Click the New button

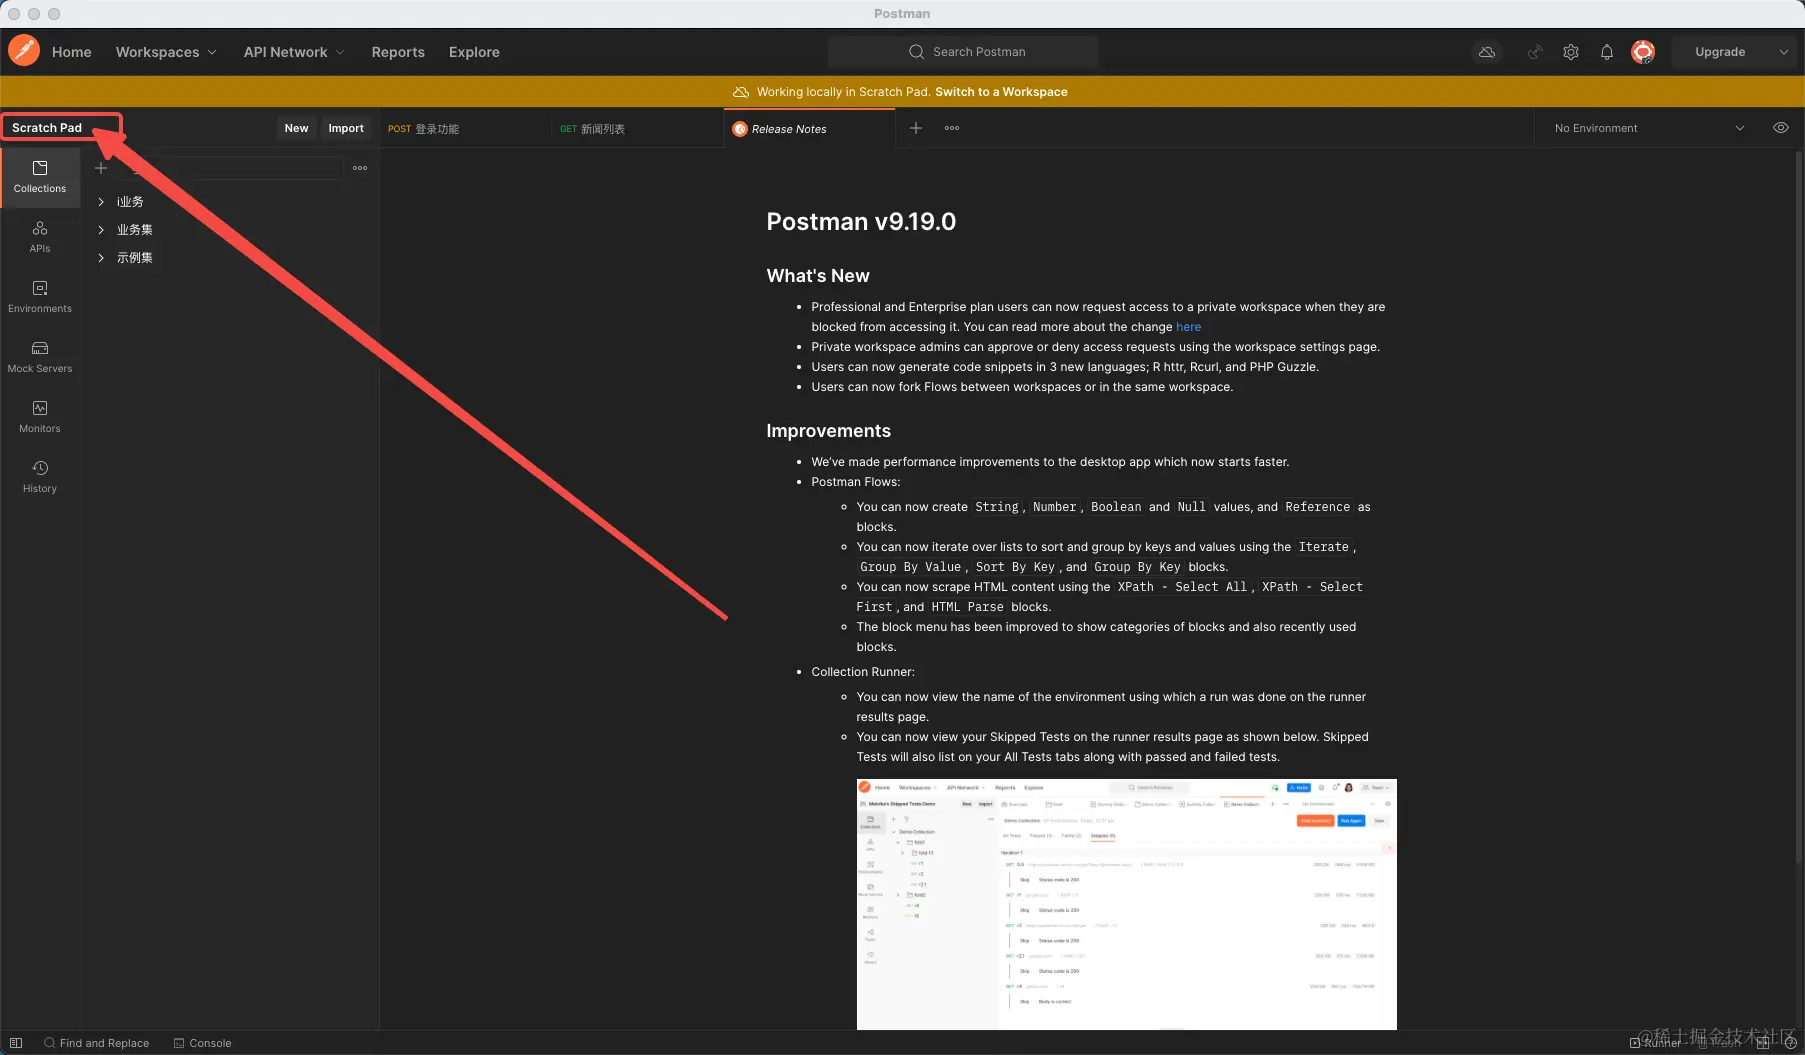[296, 128]
